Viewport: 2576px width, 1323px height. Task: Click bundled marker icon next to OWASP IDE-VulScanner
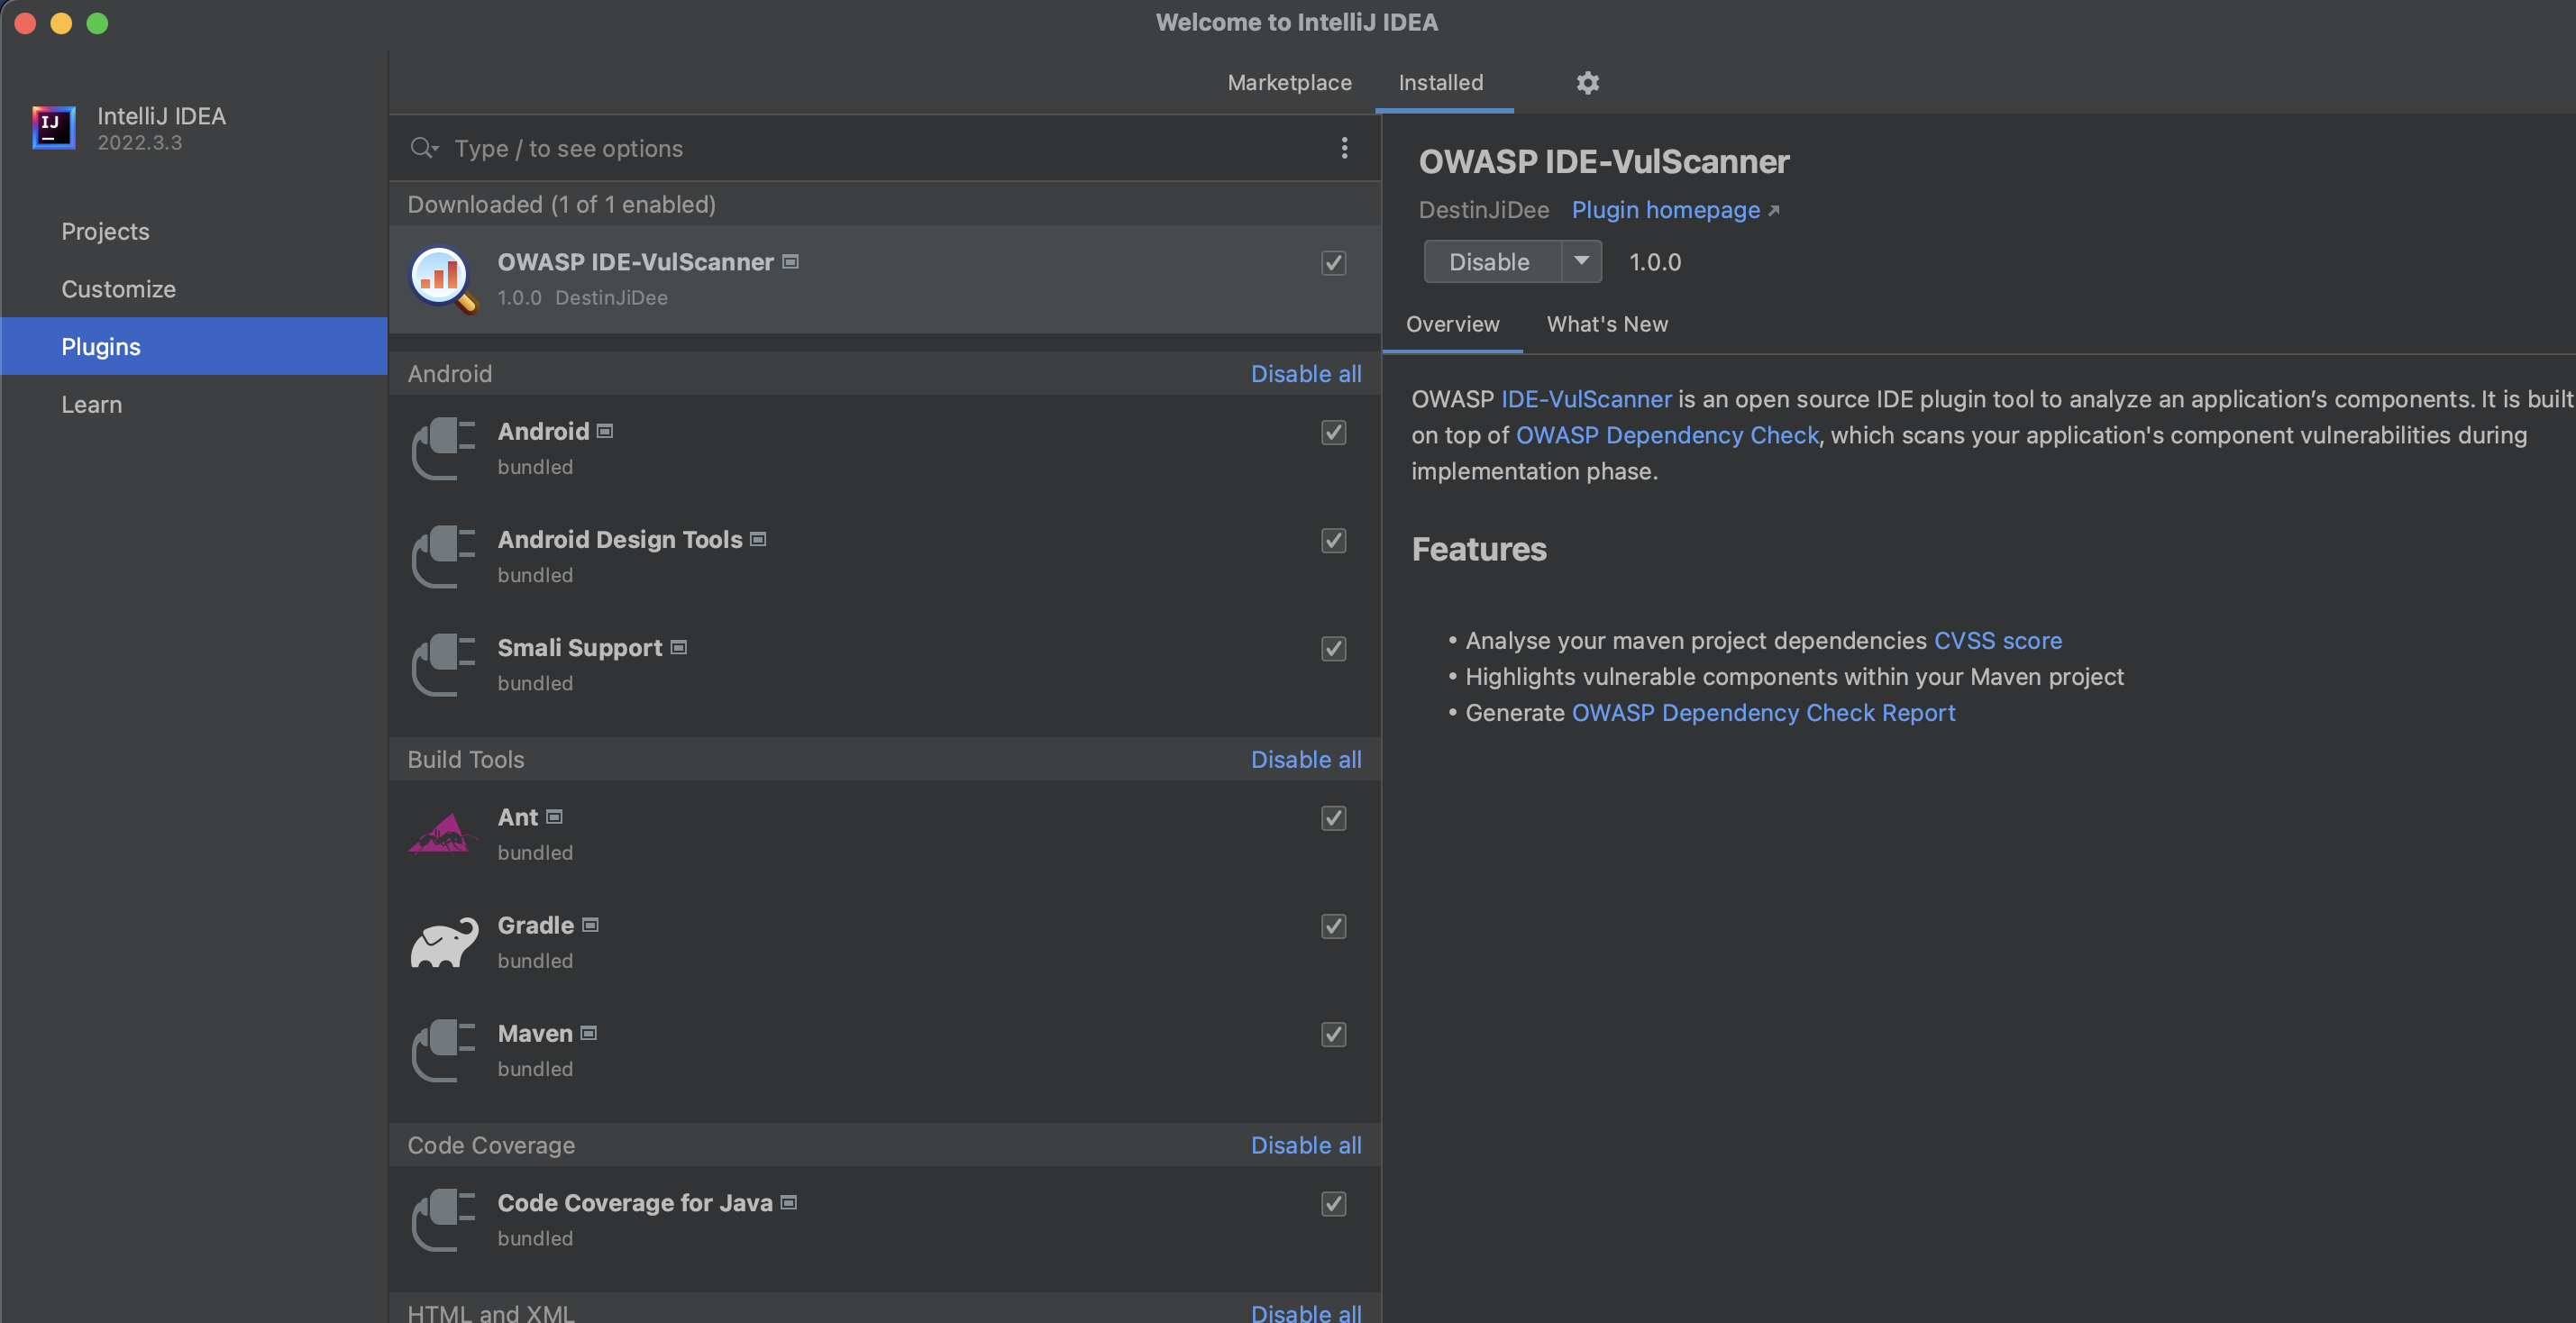pyautogui.click(x=790, y=262)
